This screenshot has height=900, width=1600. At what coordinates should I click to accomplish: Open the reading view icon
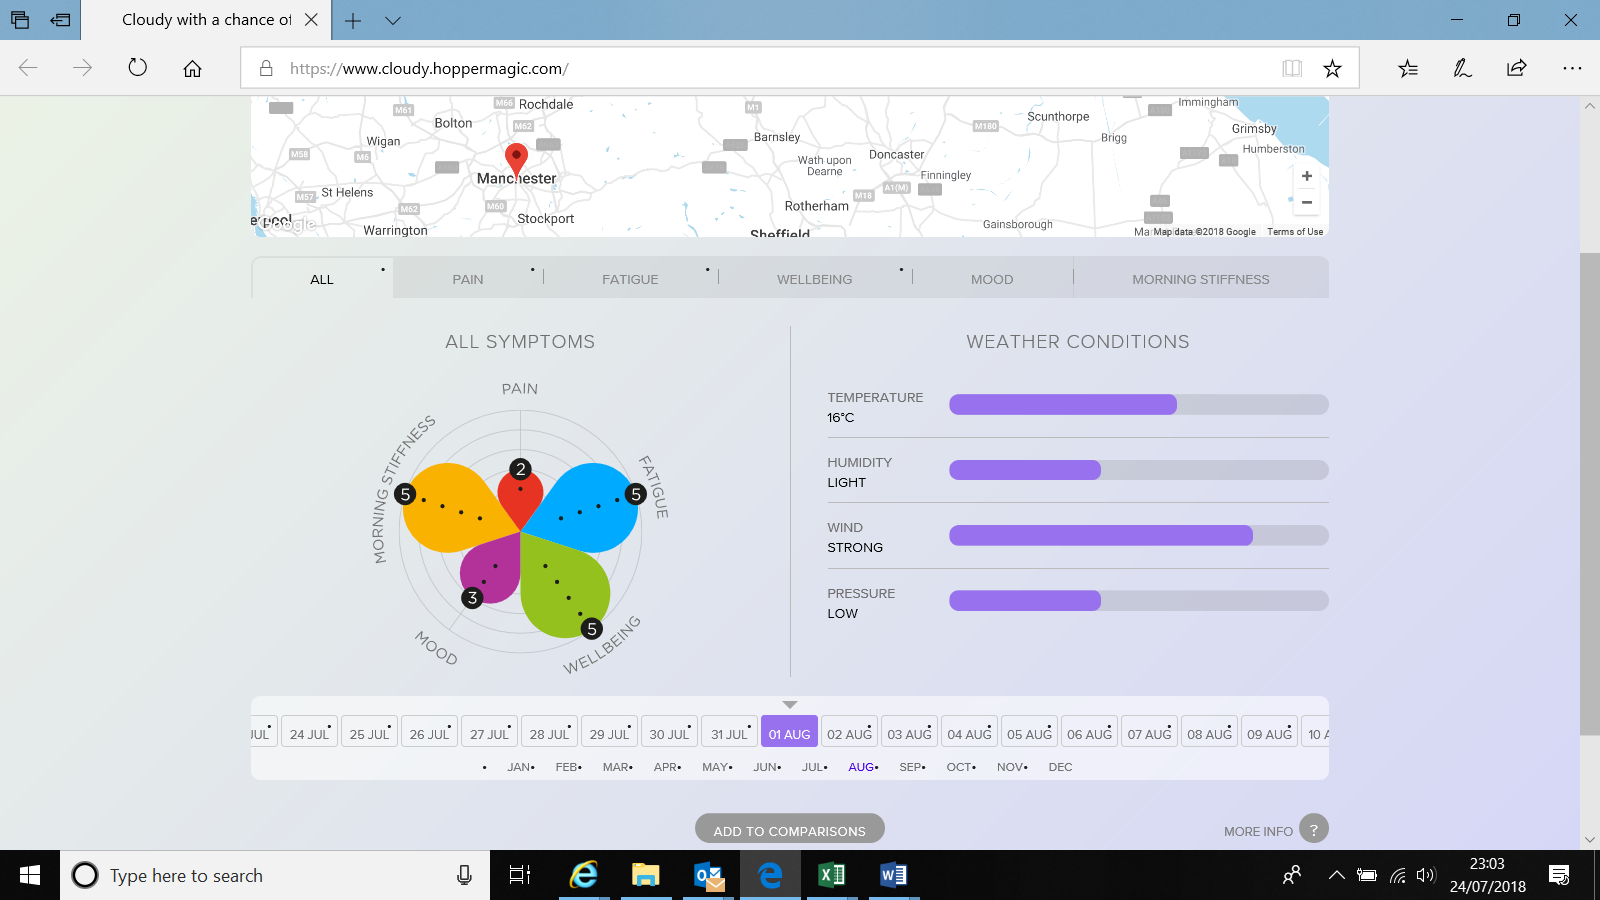coord(1292,69)
